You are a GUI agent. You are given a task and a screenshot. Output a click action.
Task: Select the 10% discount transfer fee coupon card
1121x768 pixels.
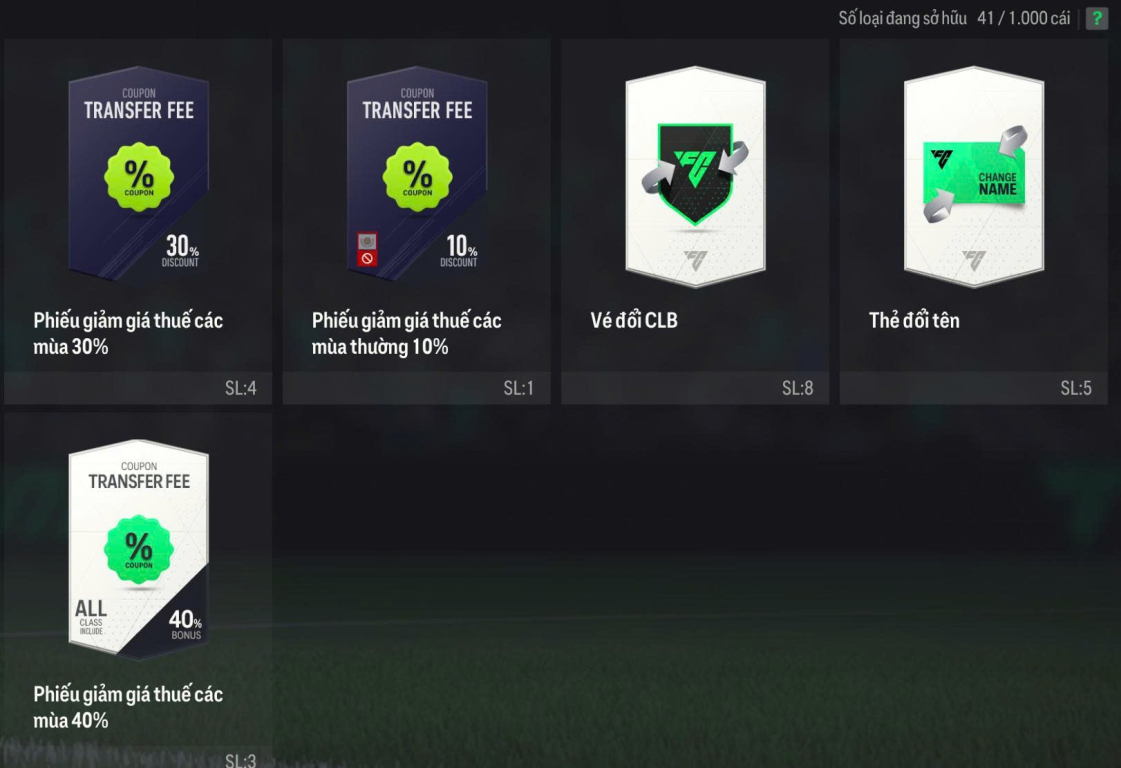pyautogui.click(x=417, y=174)
